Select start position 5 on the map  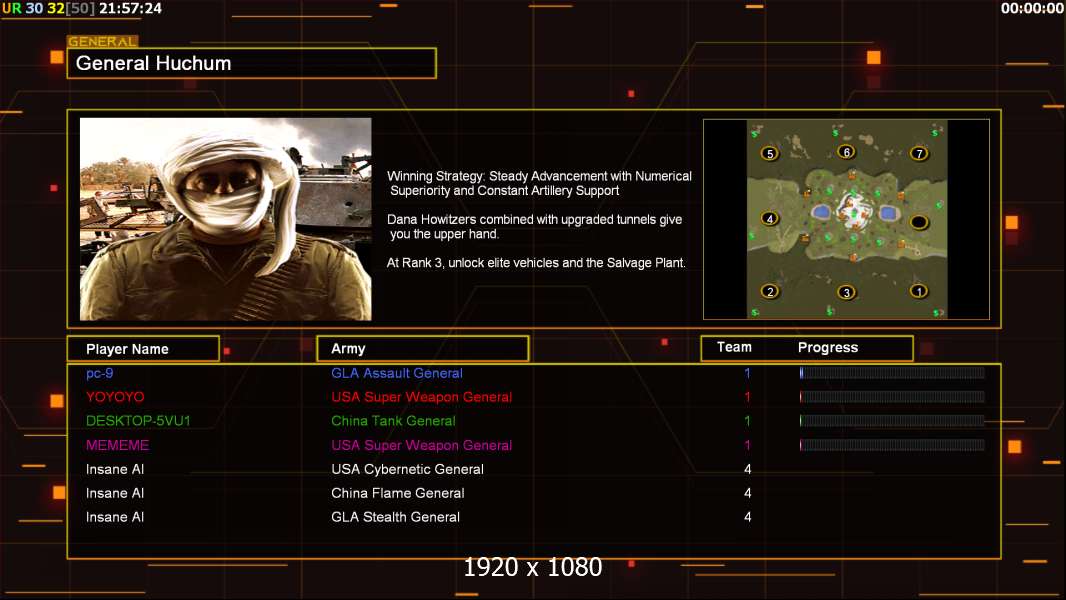pyautogui.click(x=770, y=154)
